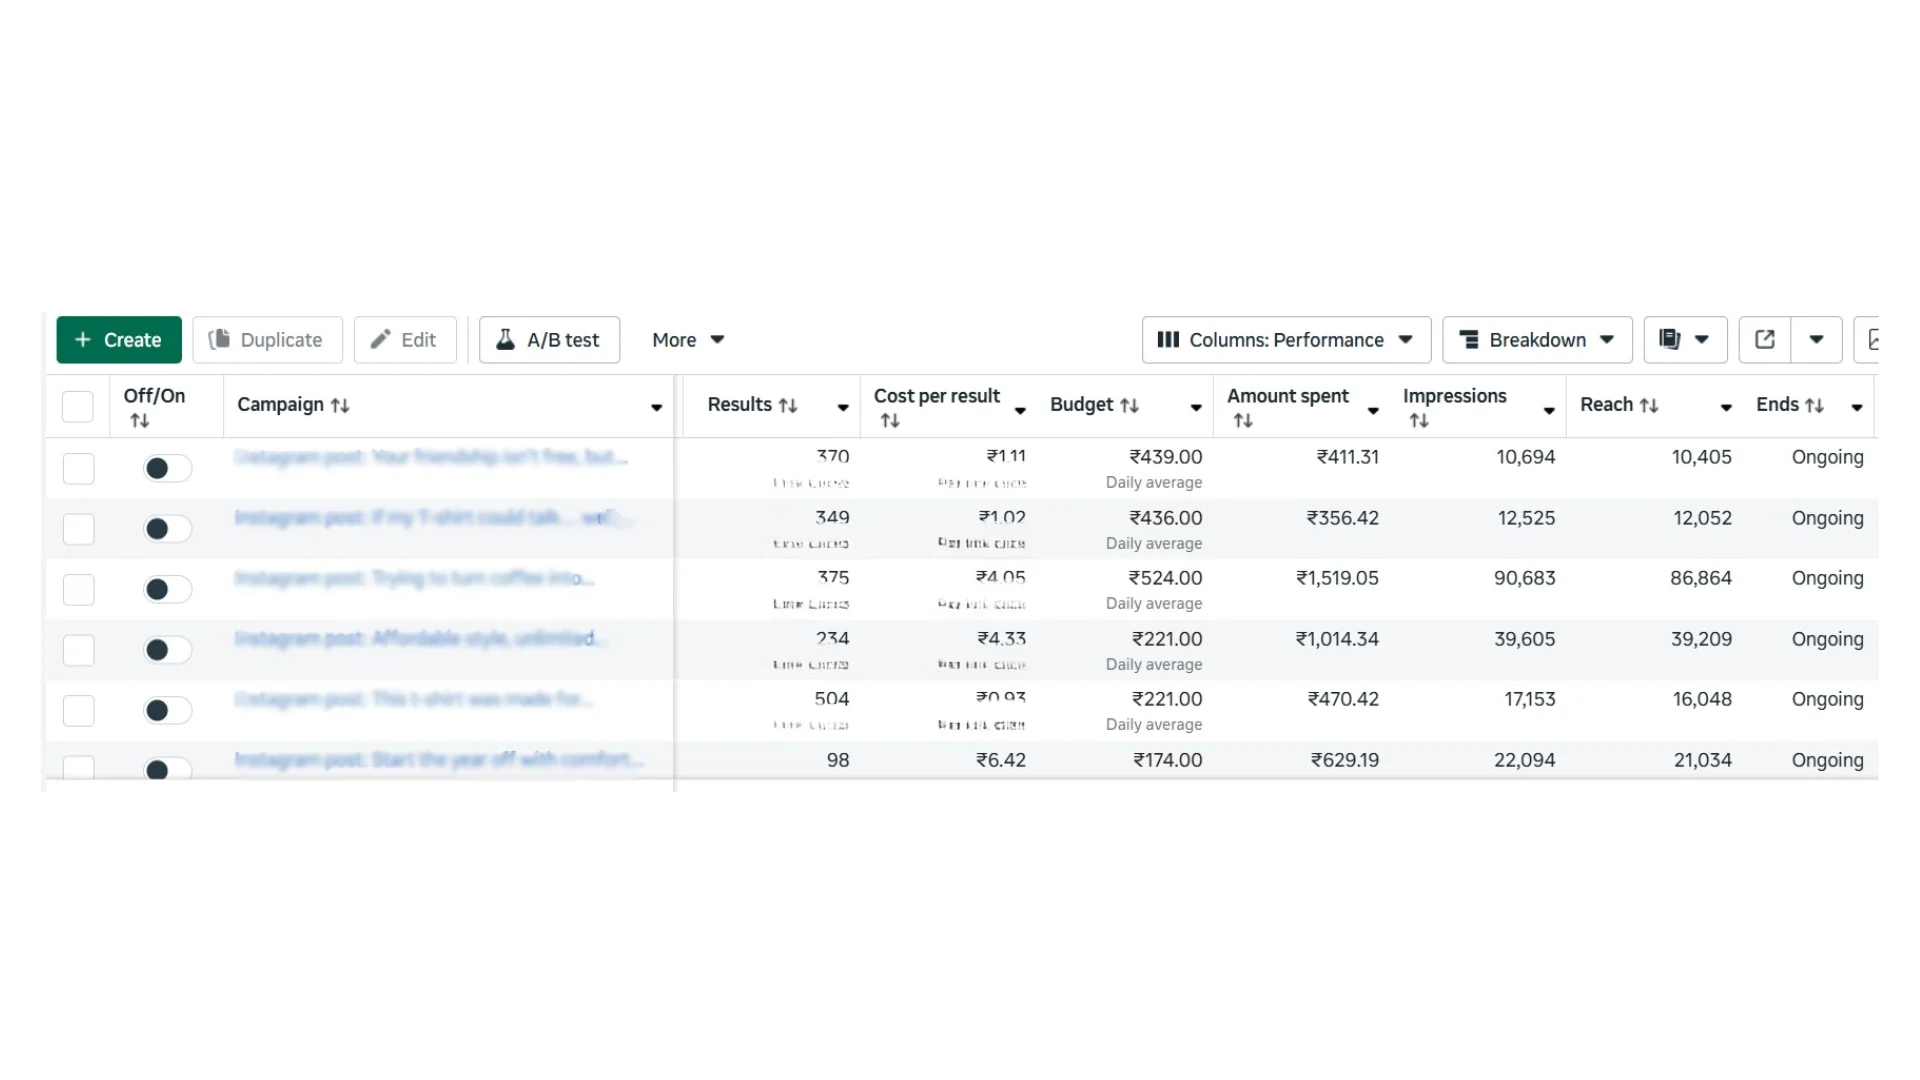1920x1080 pixels.
Task: Select checkbox for ₹1,519.05 spent campaign
Action: pyautogui.click(x=78, y=590)
